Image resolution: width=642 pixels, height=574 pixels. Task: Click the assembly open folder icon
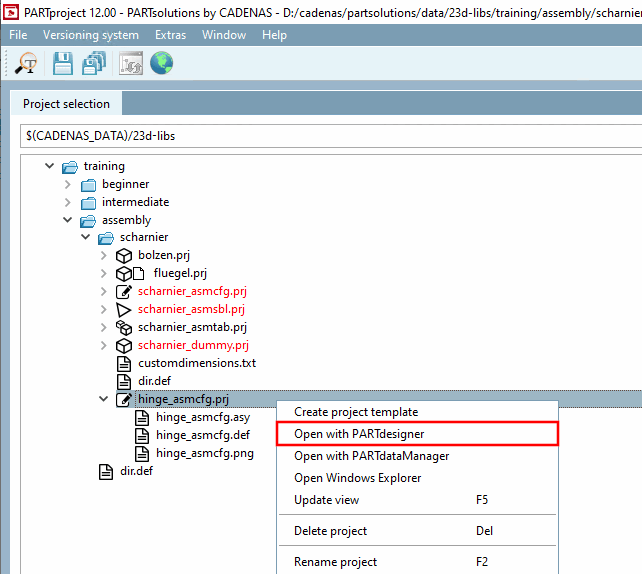click(88, 221)
